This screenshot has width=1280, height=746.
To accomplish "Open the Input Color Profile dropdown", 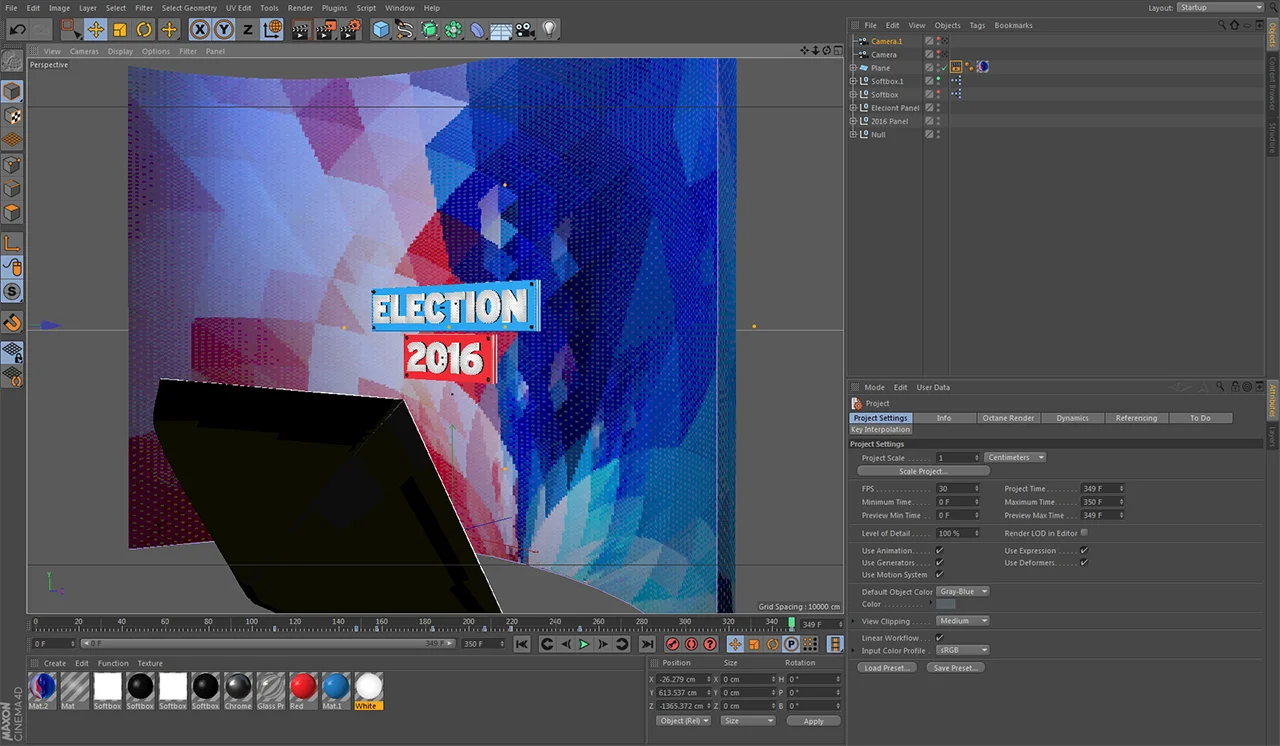I will (963, 650).
